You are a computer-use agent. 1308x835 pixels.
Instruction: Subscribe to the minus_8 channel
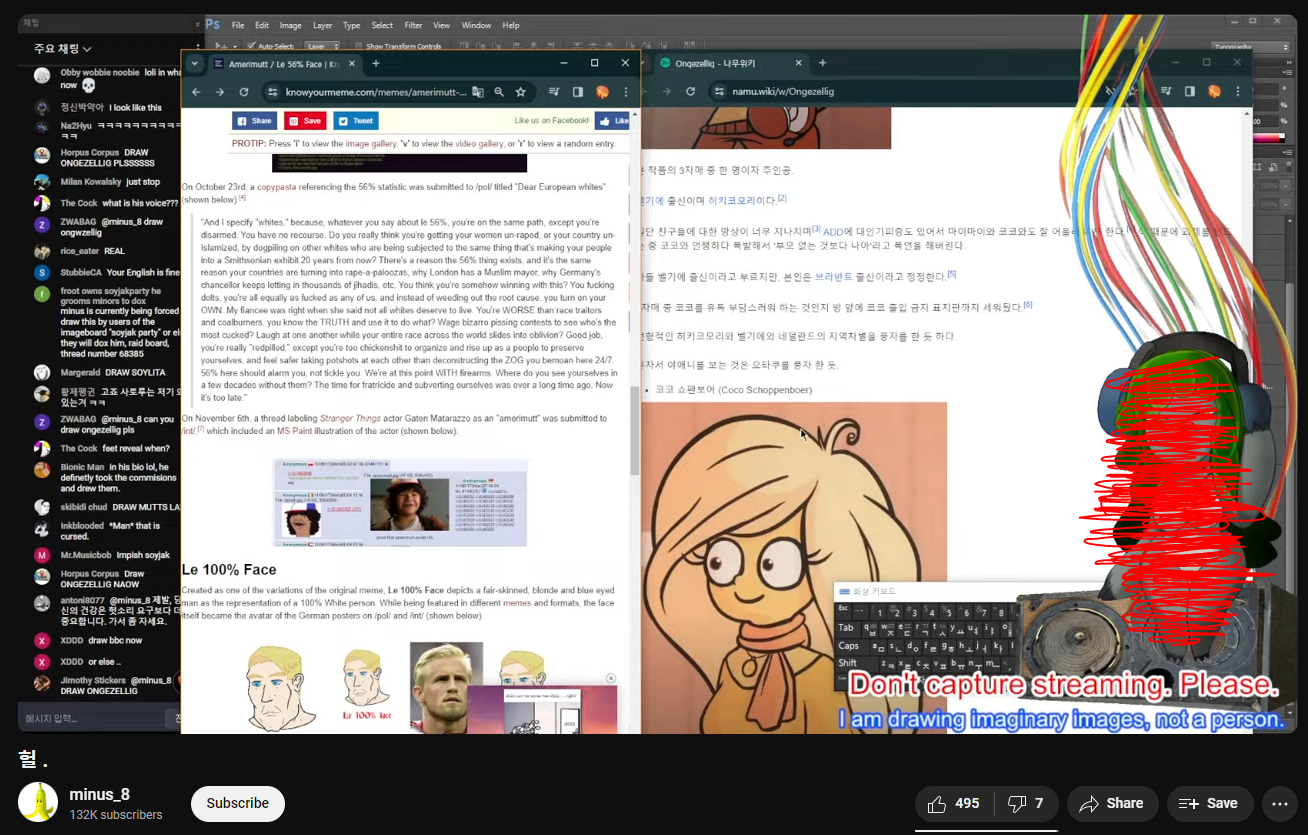click(x=237, y=804)
